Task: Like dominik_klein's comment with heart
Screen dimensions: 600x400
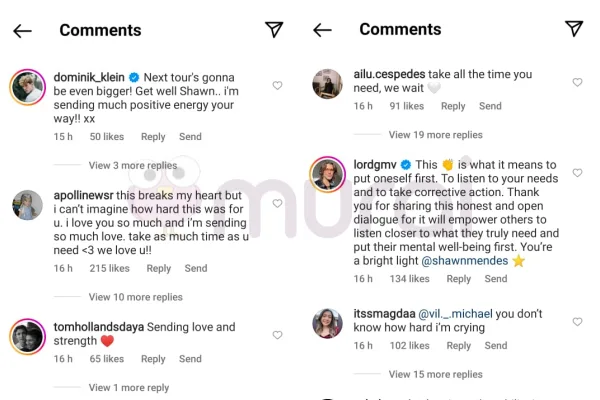Action: pos(277,86)
